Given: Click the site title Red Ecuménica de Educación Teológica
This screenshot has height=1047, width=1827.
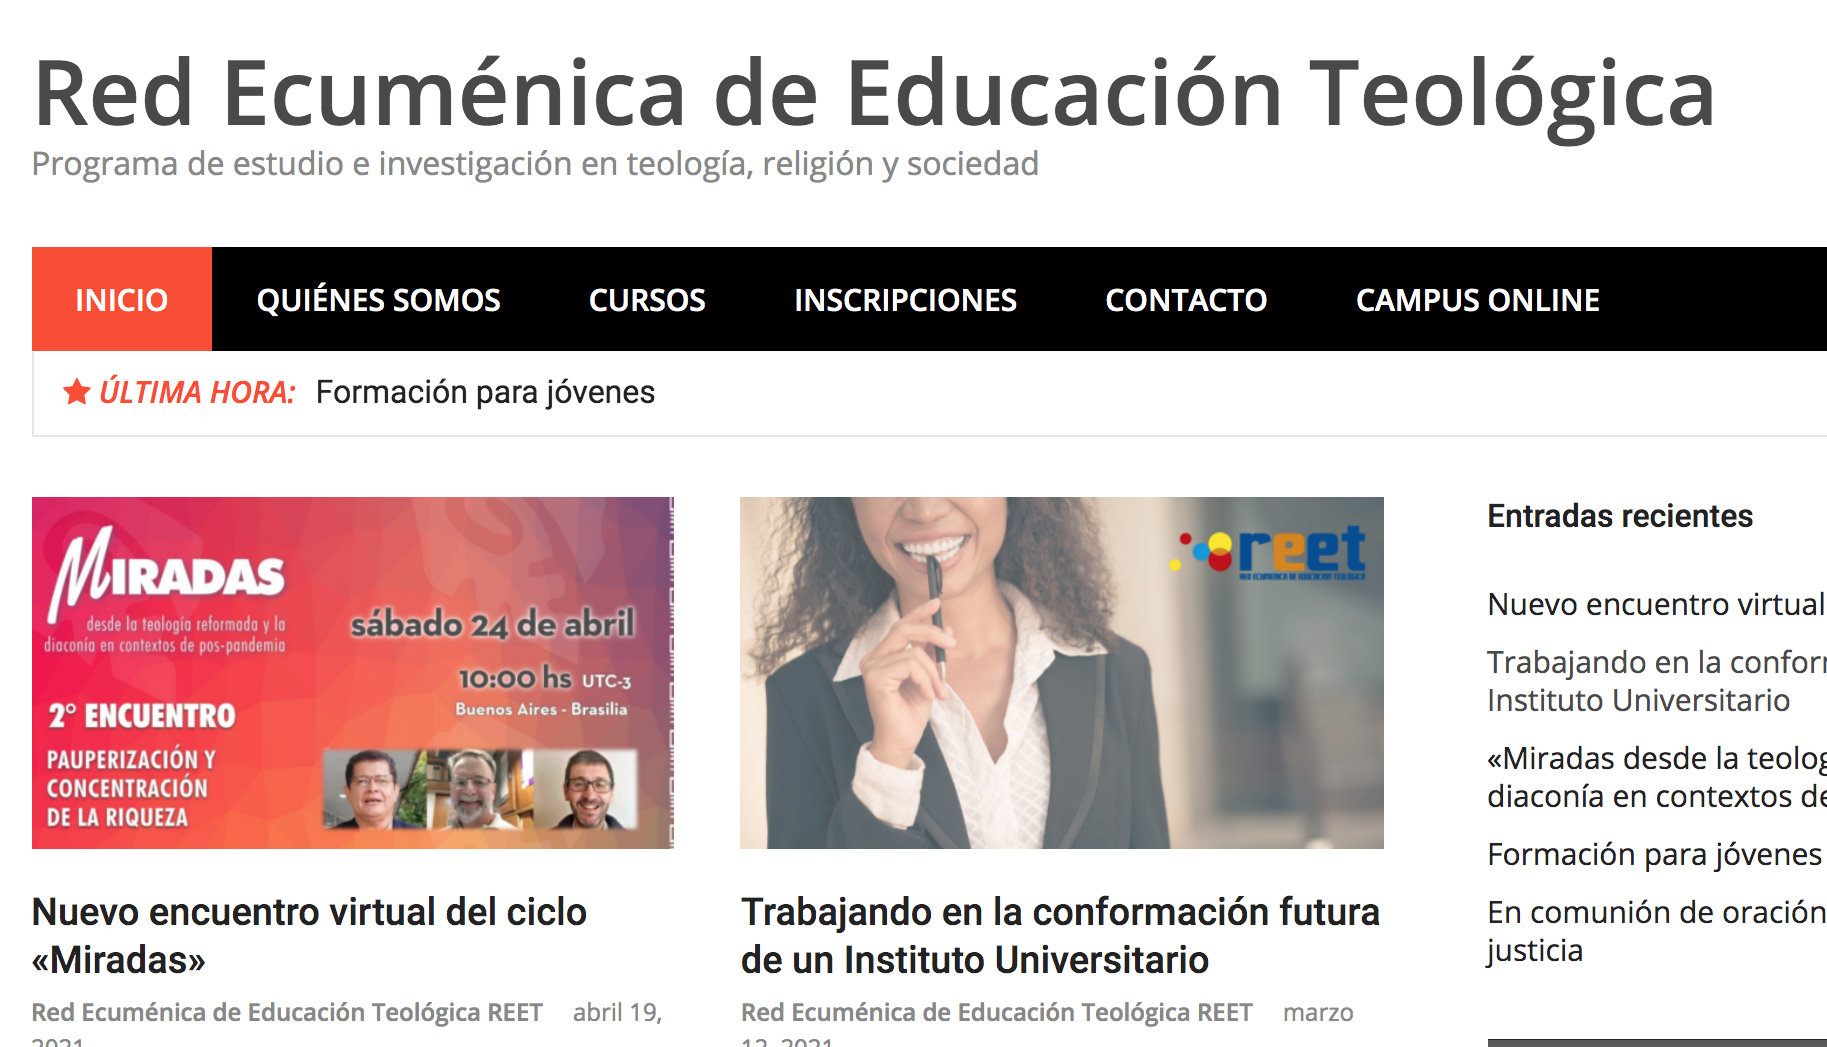Looking at the screenshot, I should (874, 93).
